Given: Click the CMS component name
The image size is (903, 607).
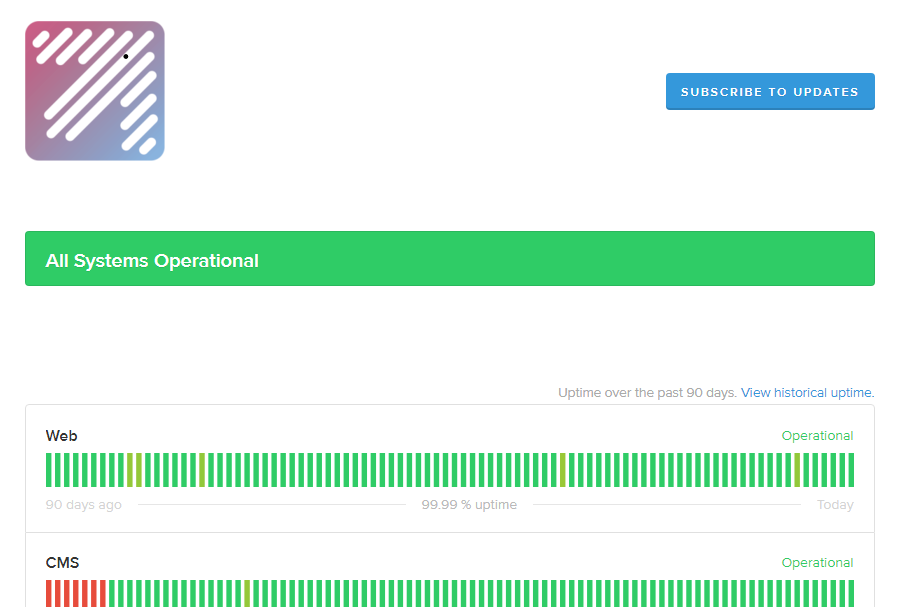Looking at the screenshot, I should click(62, 563).
